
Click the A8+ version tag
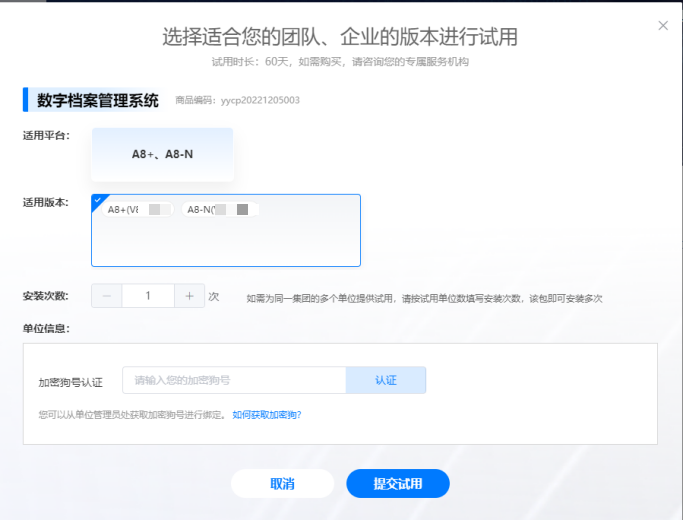(138, 209)
